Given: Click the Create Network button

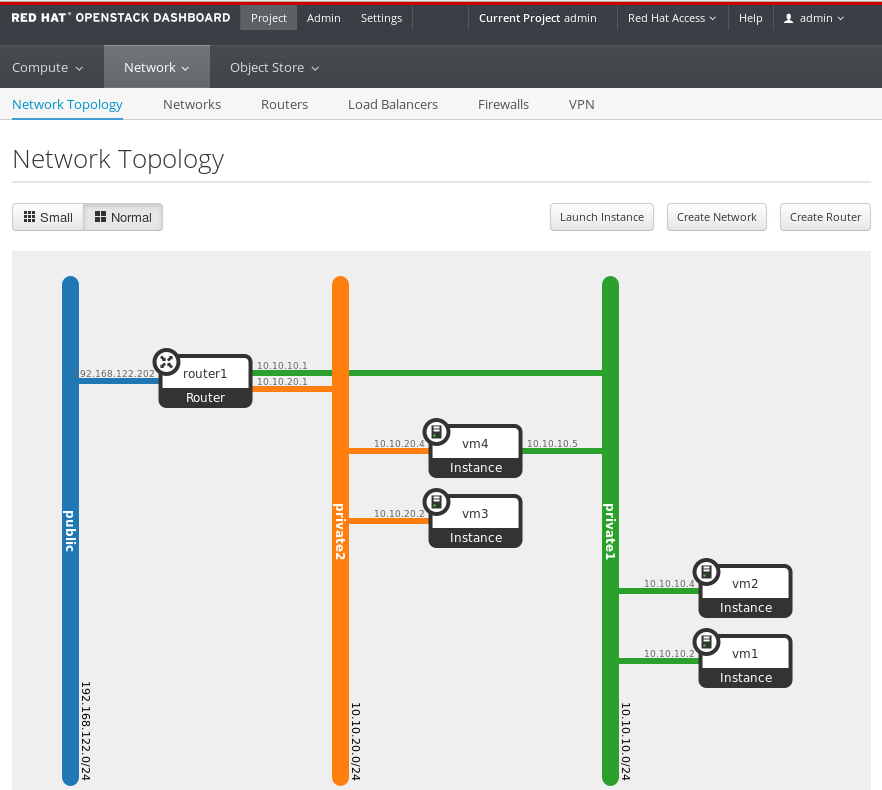Looking at the screenshot, I should click(x=717, y=217).
